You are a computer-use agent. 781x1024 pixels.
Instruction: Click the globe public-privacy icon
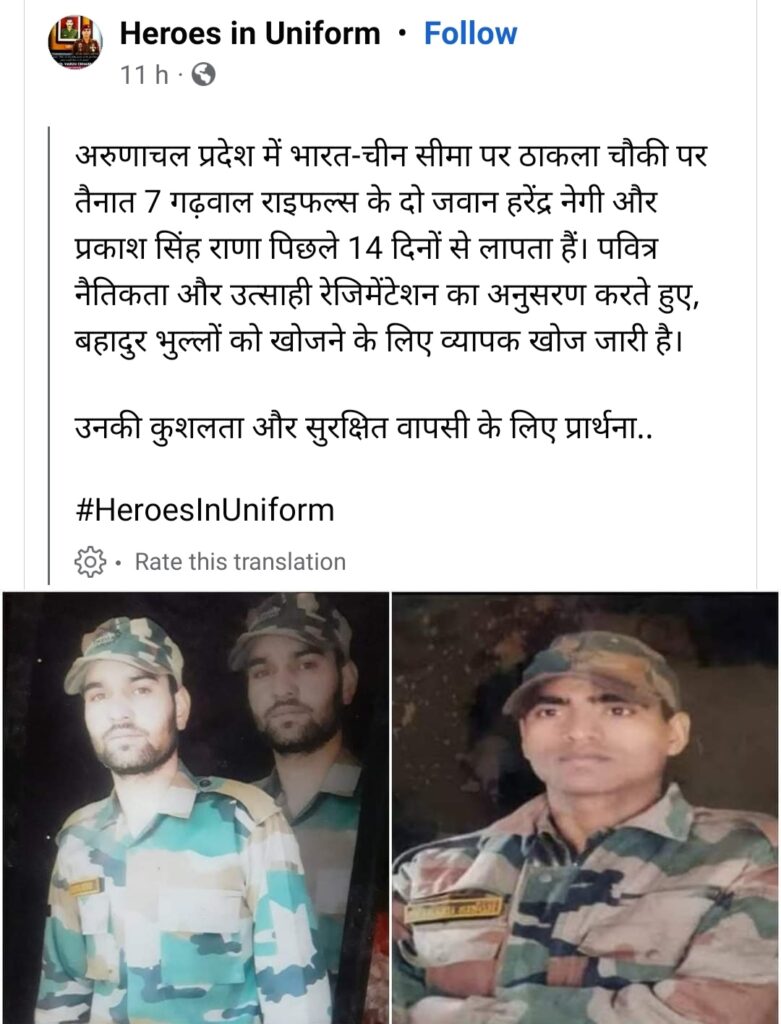(203, 74)
